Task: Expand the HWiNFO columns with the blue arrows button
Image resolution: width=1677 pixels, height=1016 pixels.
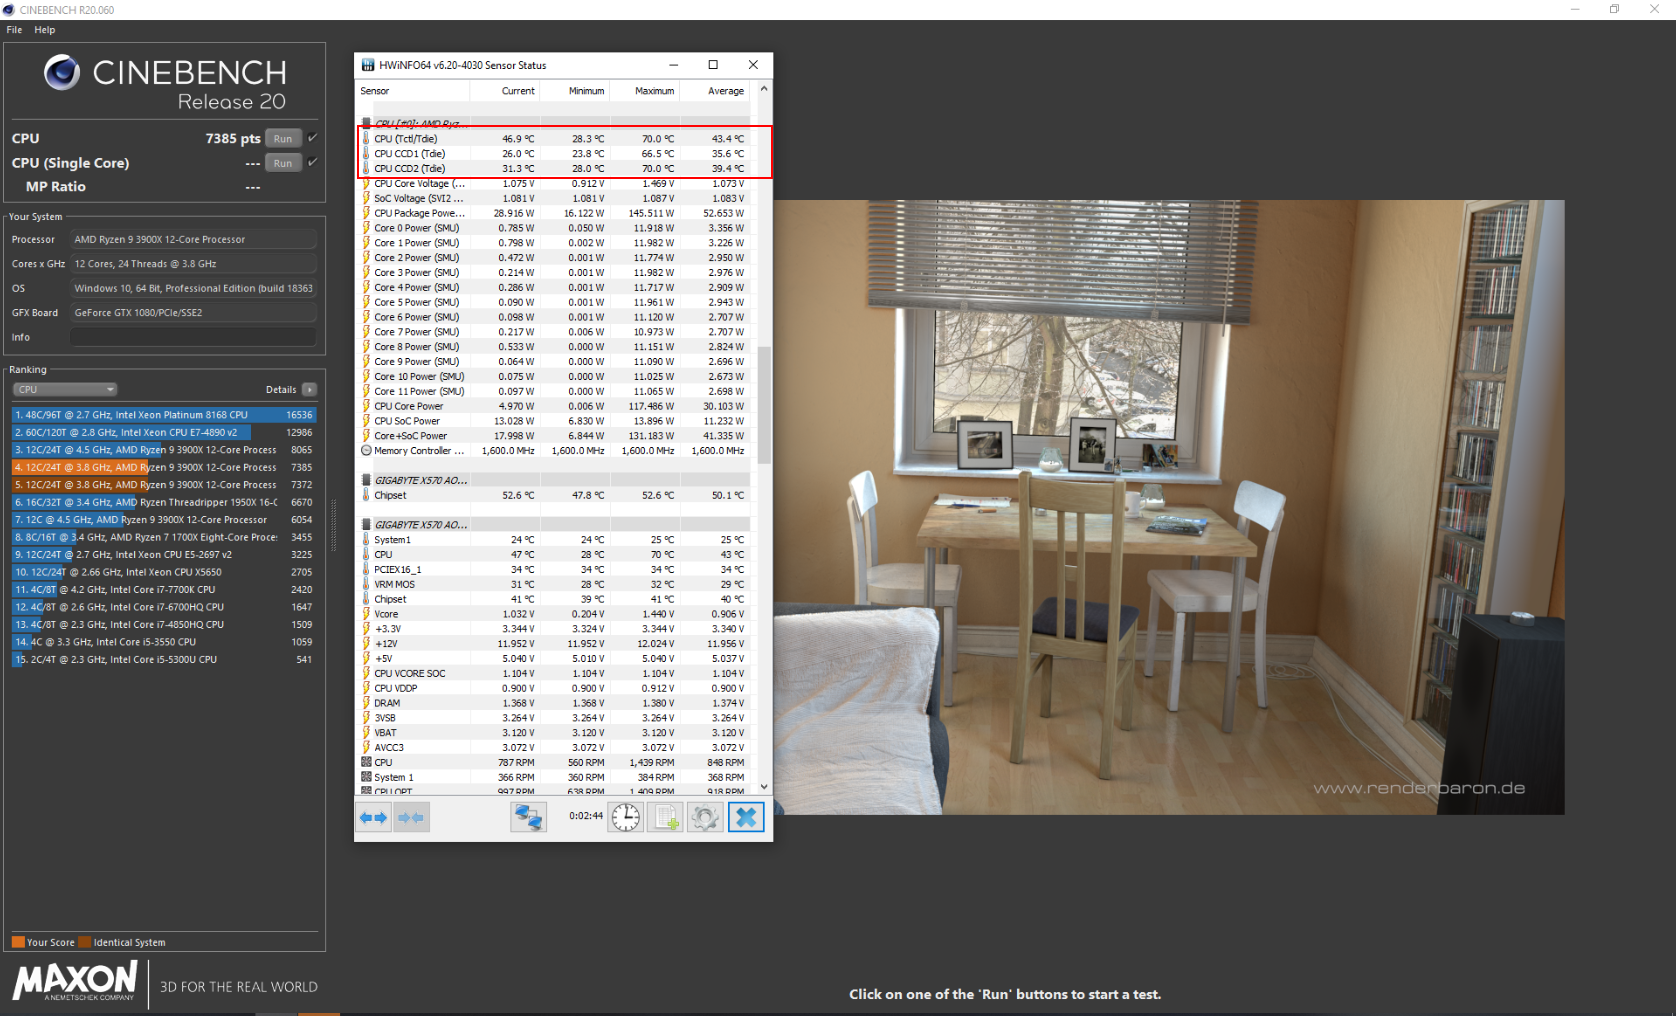Action: point(374,817)
